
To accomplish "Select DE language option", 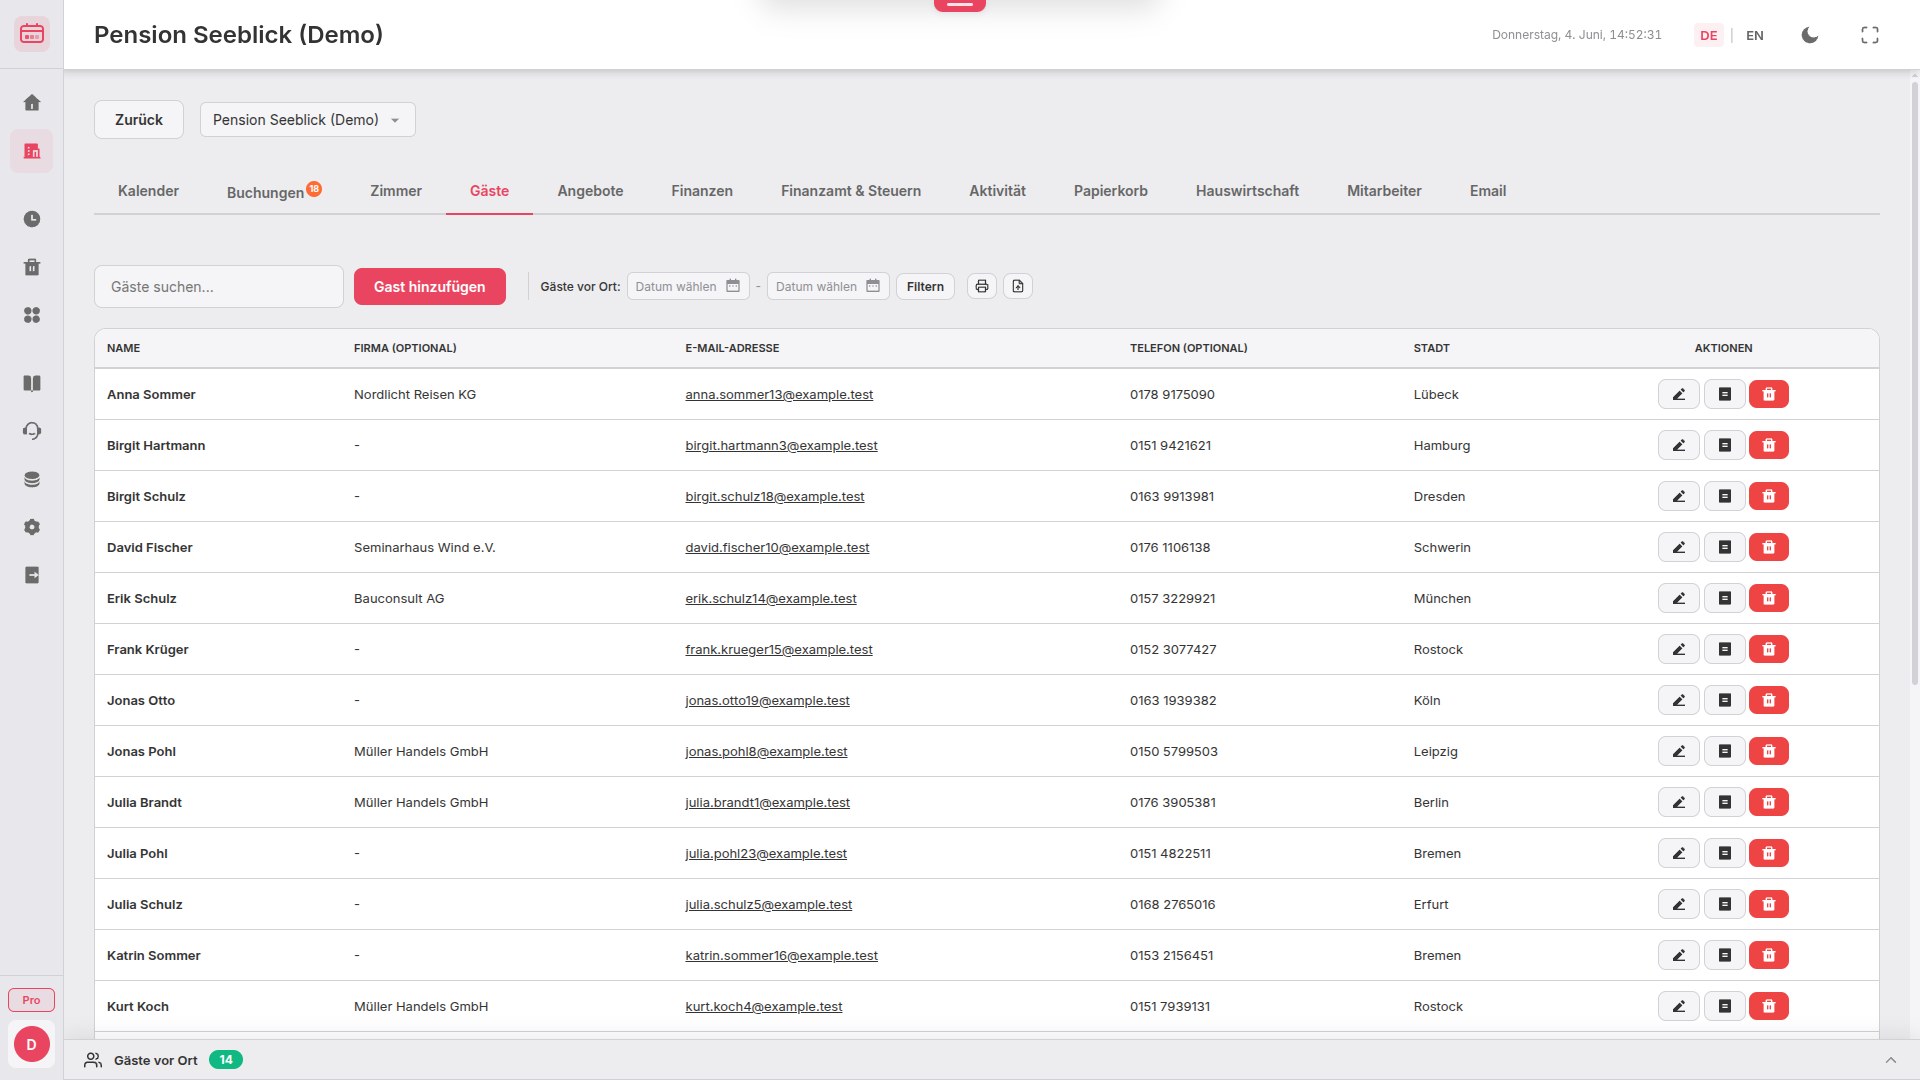I will pyautogui.click(x=1708, y=35).
